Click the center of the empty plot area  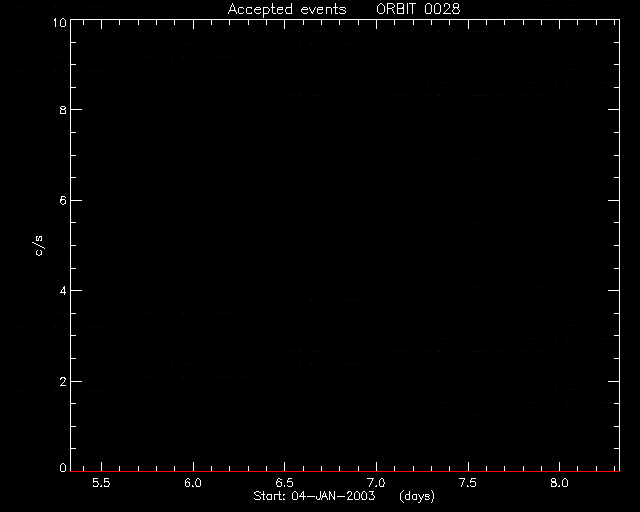coord(345,245)
